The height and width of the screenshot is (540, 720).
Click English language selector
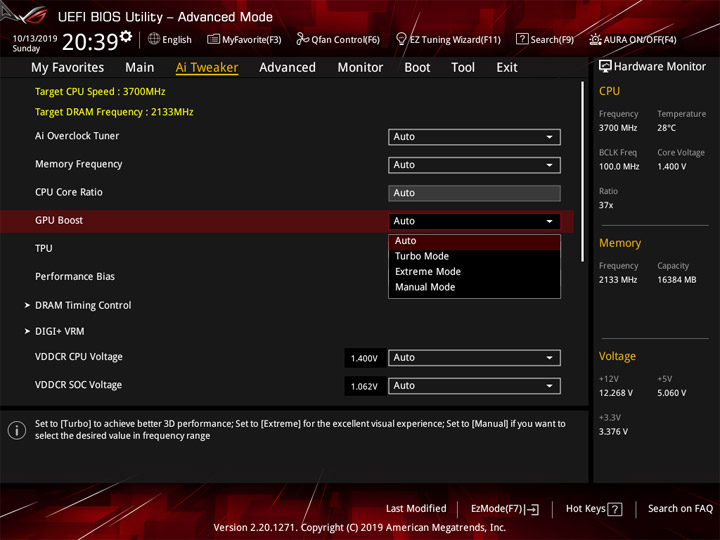(177, 39)
